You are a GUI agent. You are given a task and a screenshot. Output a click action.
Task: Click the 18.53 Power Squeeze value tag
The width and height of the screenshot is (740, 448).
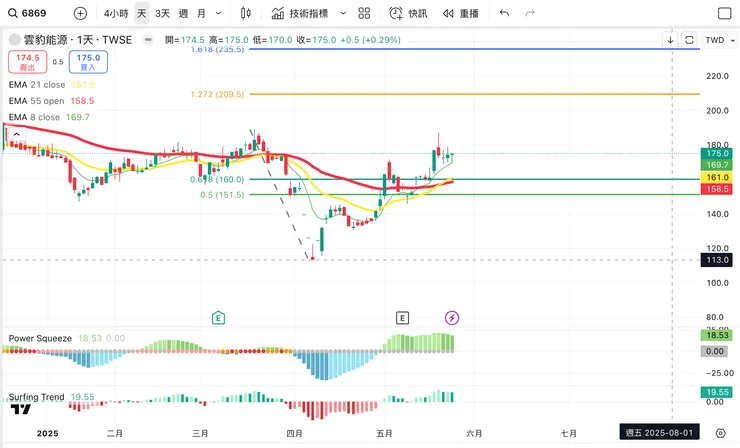click(717, 335)
